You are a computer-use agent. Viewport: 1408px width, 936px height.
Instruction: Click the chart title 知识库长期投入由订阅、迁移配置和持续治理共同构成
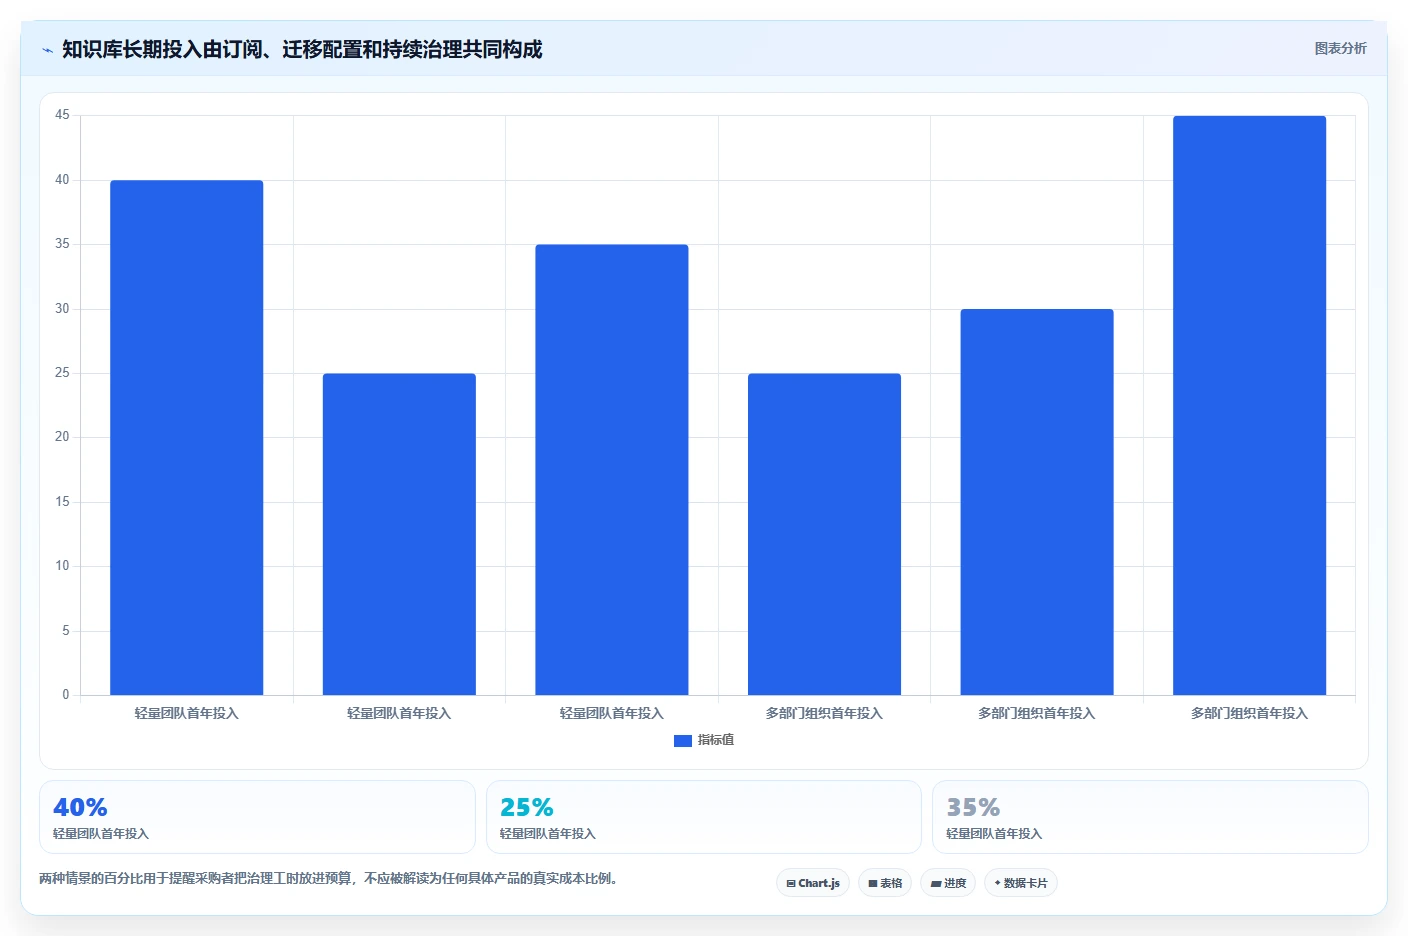(x=302, y=49)
